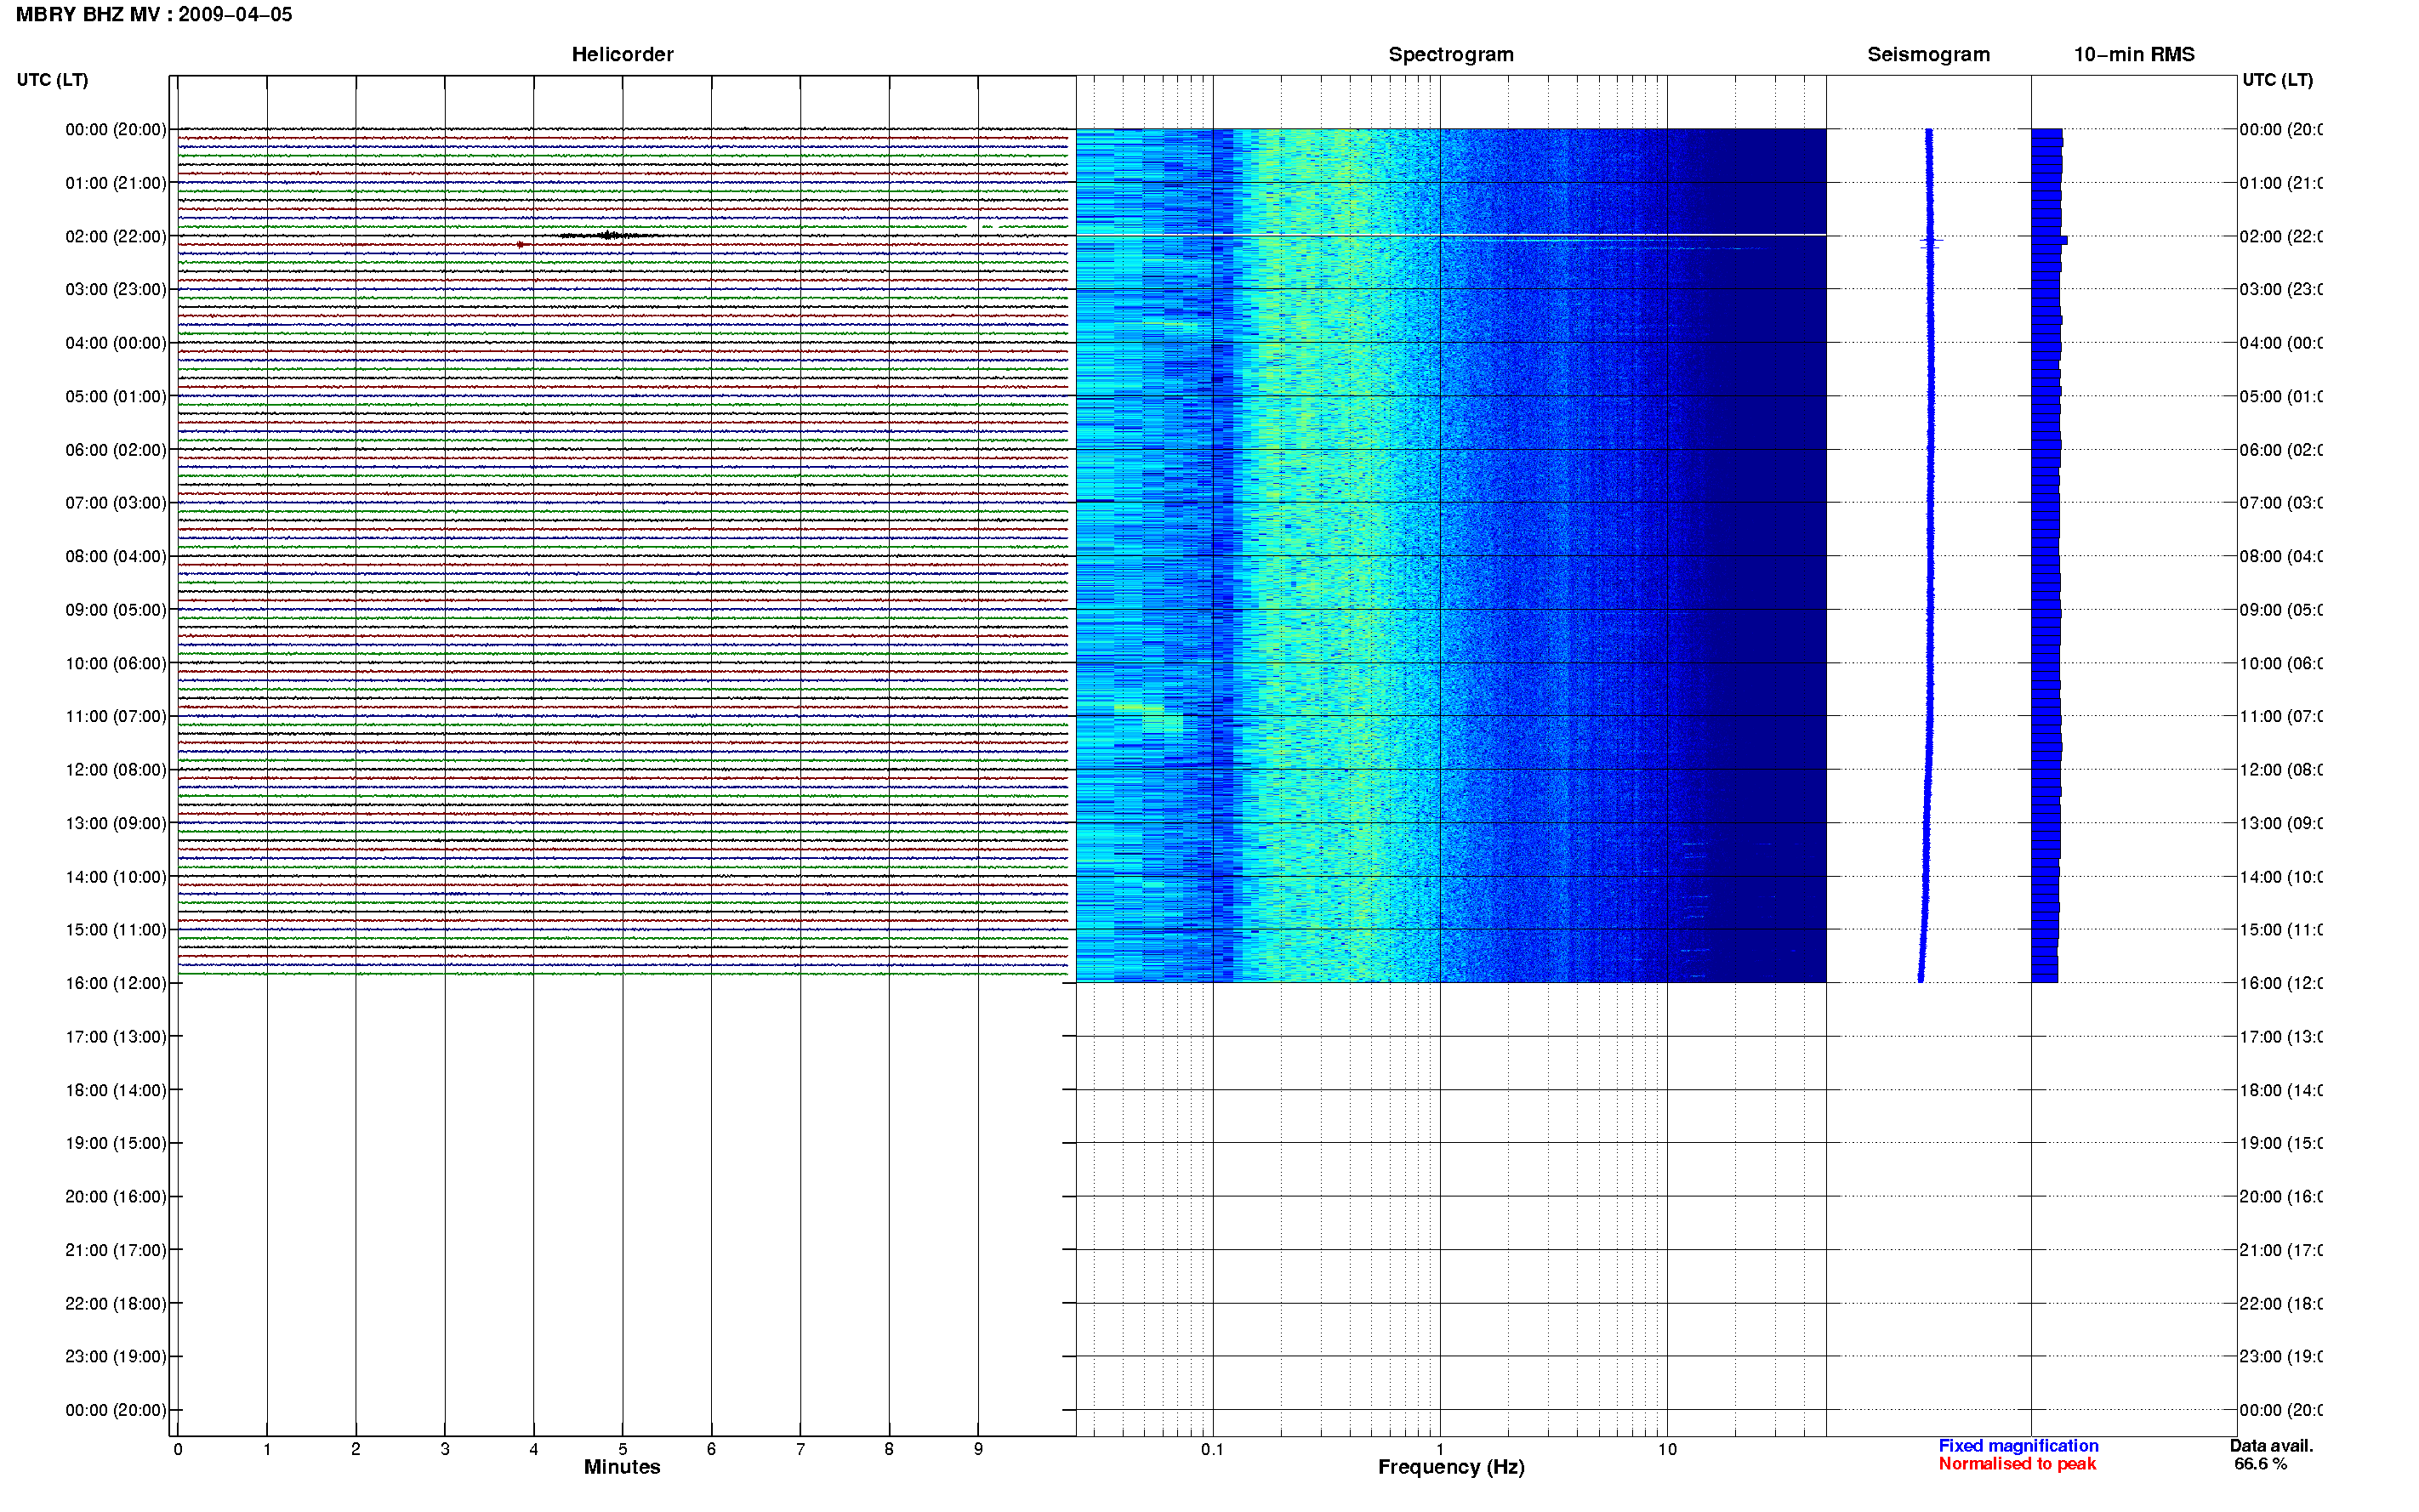
Task: Select the left time label "05:00 (01:00)"
Action: tap(116, 396)
